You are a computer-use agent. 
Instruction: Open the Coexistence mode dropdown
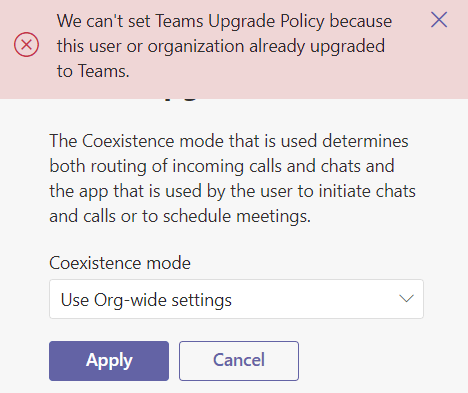click(236, 299)
